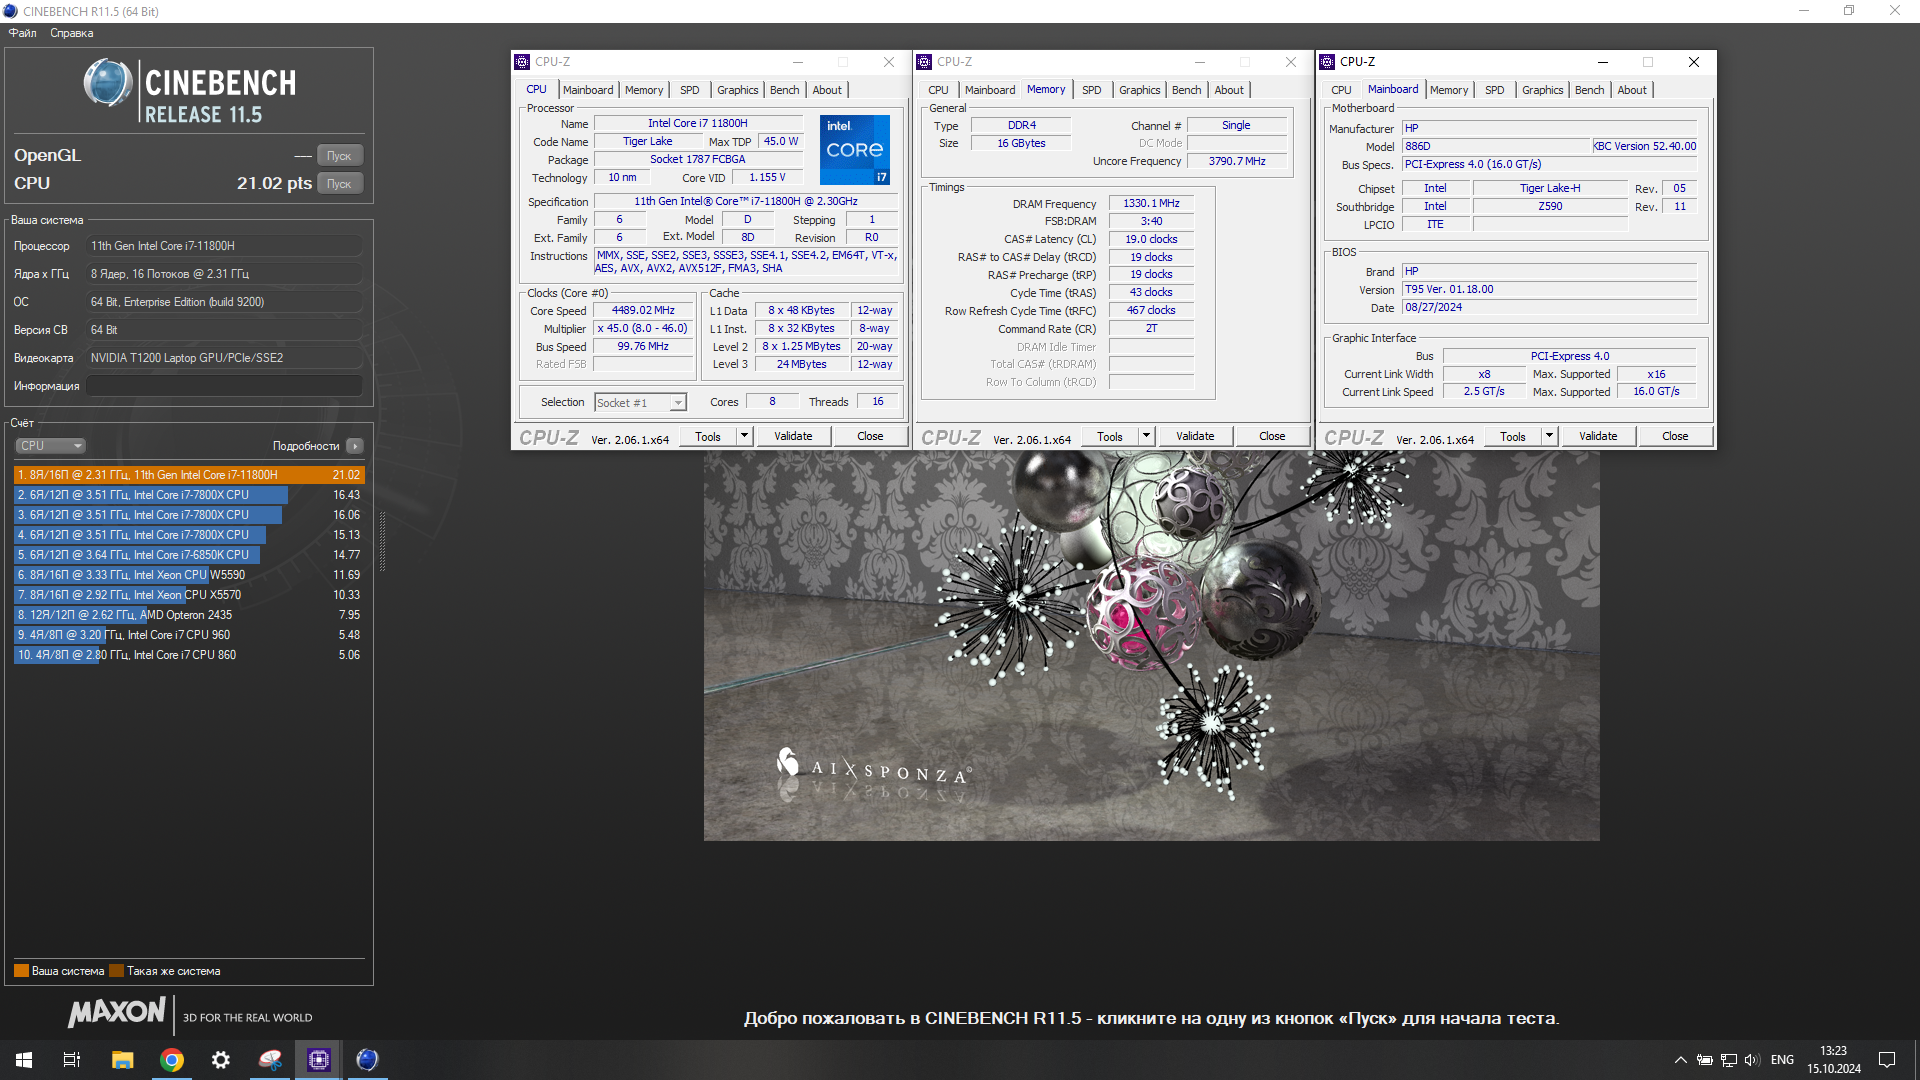Click Подробности expand arrow

pos(355,446)
